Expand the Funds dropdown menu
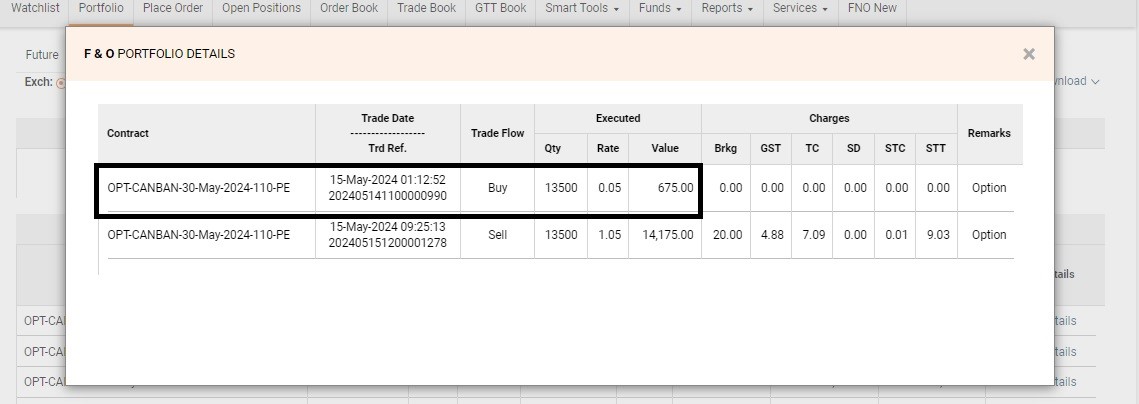Screen dimensions: 1139x404 (660, 8)
